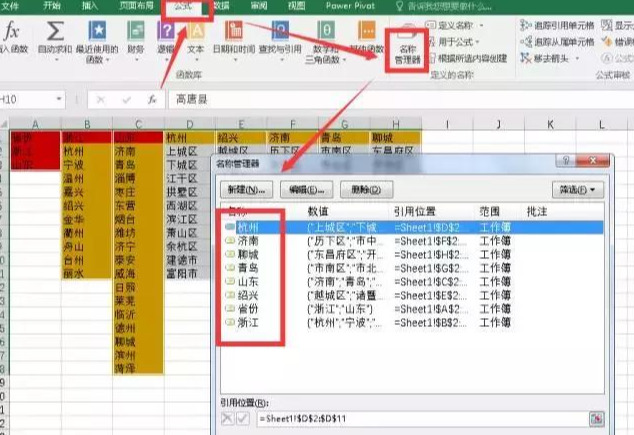Screen dimensions: 634x435
Task: Select the 聊城 name row
Action: tap(412, 255)
